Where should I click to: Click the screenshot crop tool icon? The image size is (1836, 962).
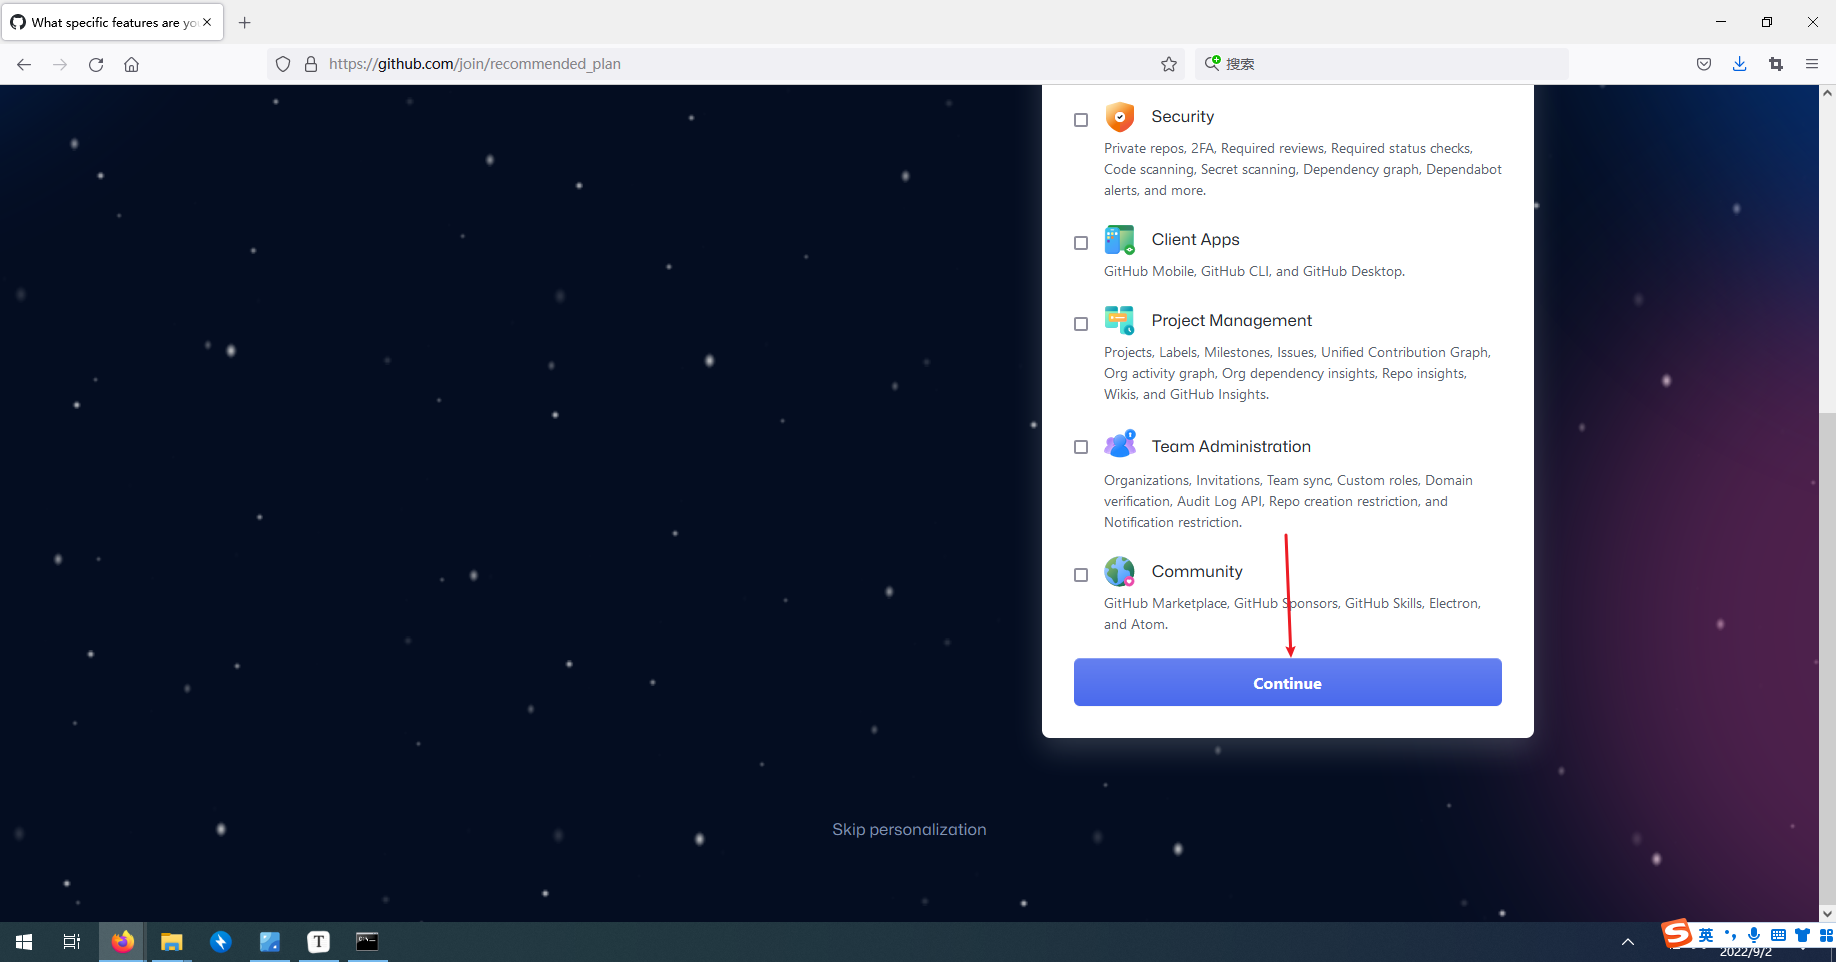(x=1776, y=64)
